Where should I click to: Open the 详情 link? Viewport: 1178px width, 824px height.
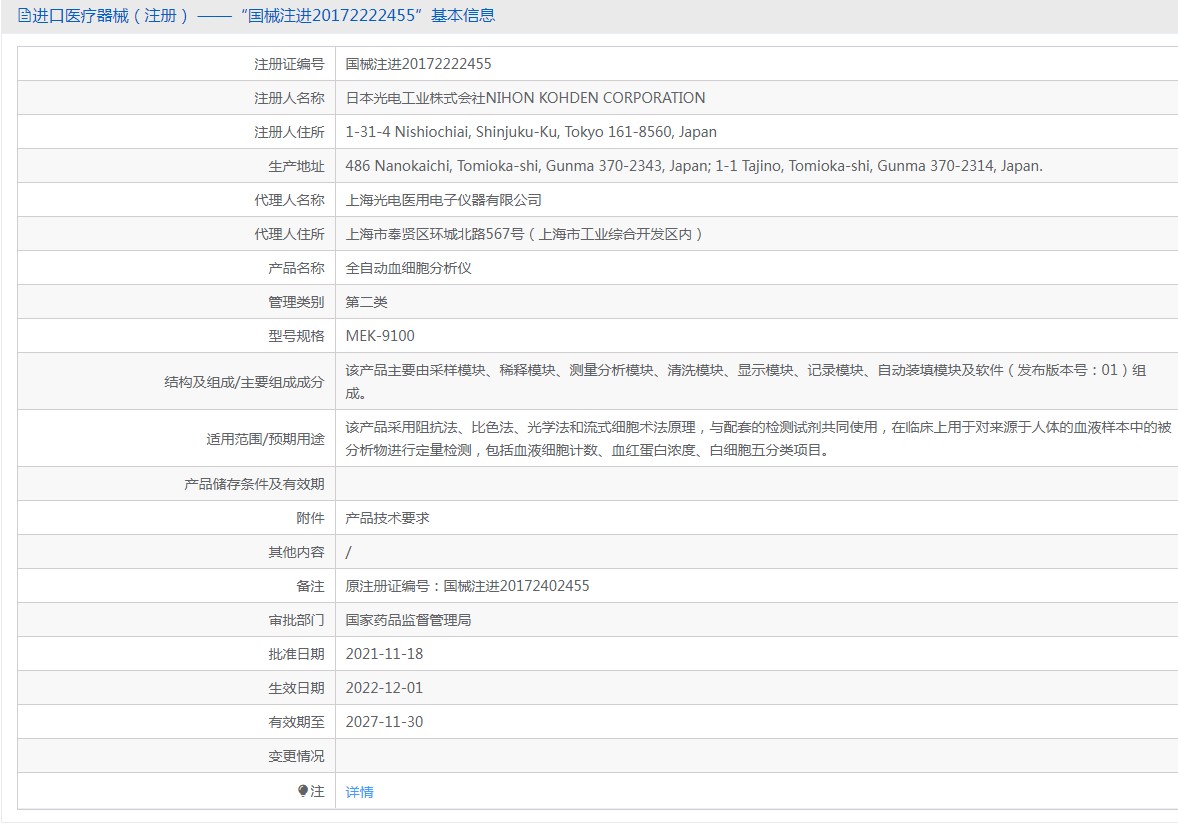[x=359, y=792]
